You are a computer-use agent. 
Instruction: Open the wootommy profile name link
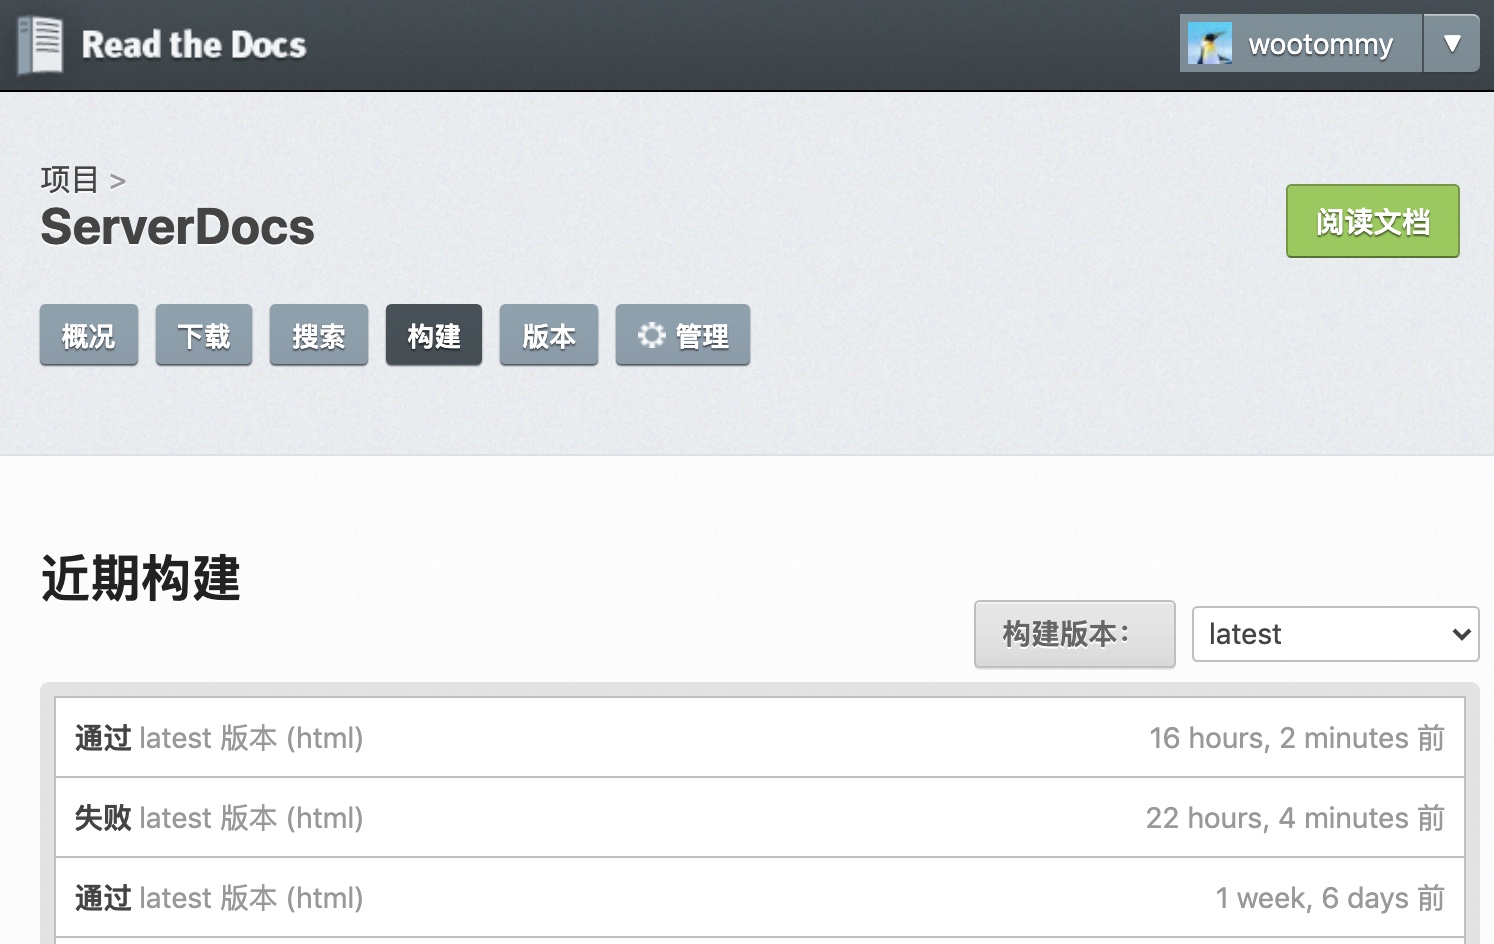click(x=1320, y=44)
